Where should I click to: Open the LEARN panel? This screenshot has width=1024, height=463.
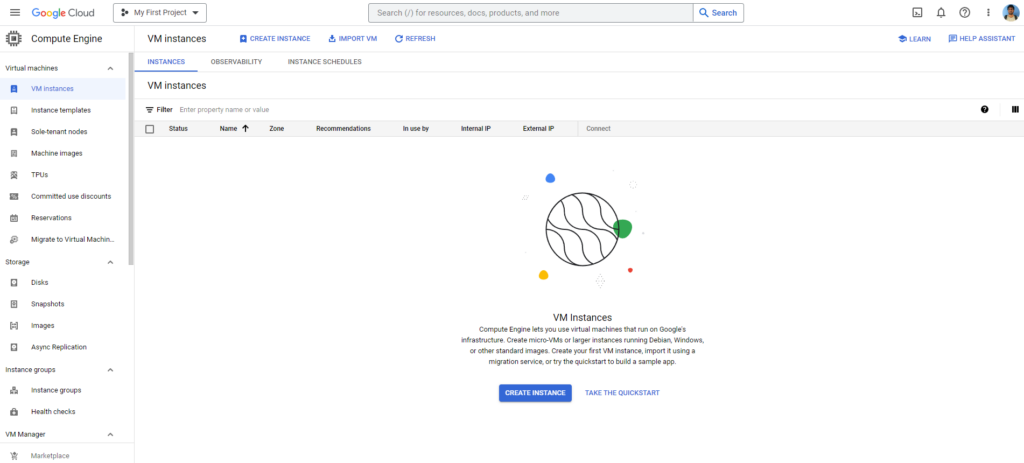[914, 39]
